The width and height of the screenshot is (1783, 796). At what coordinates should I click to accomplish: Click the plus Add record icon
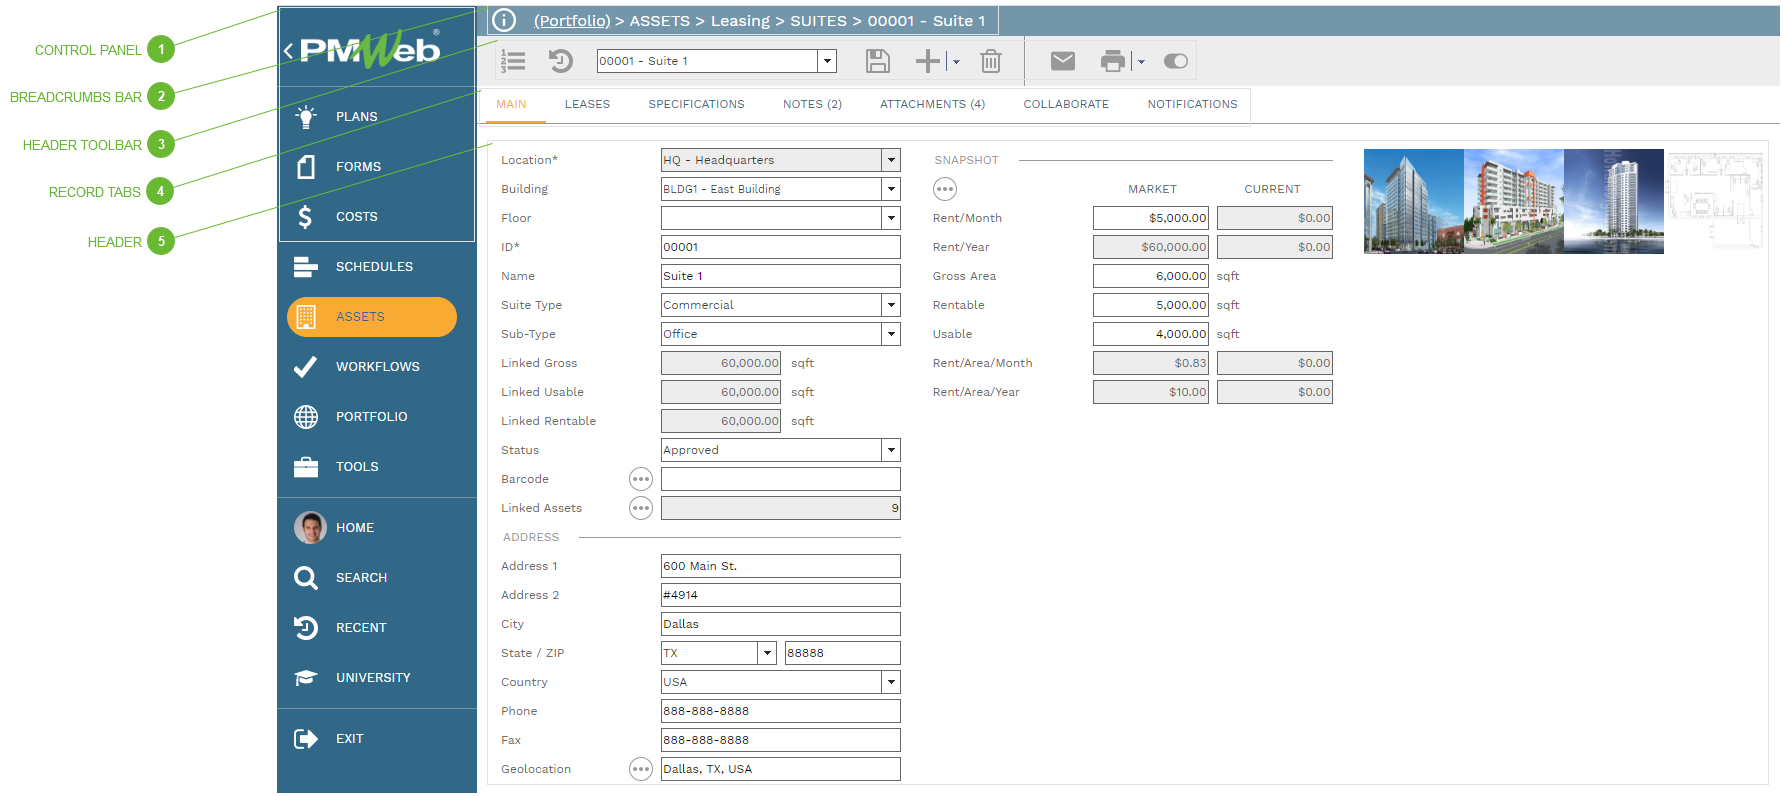click(928, 61)
